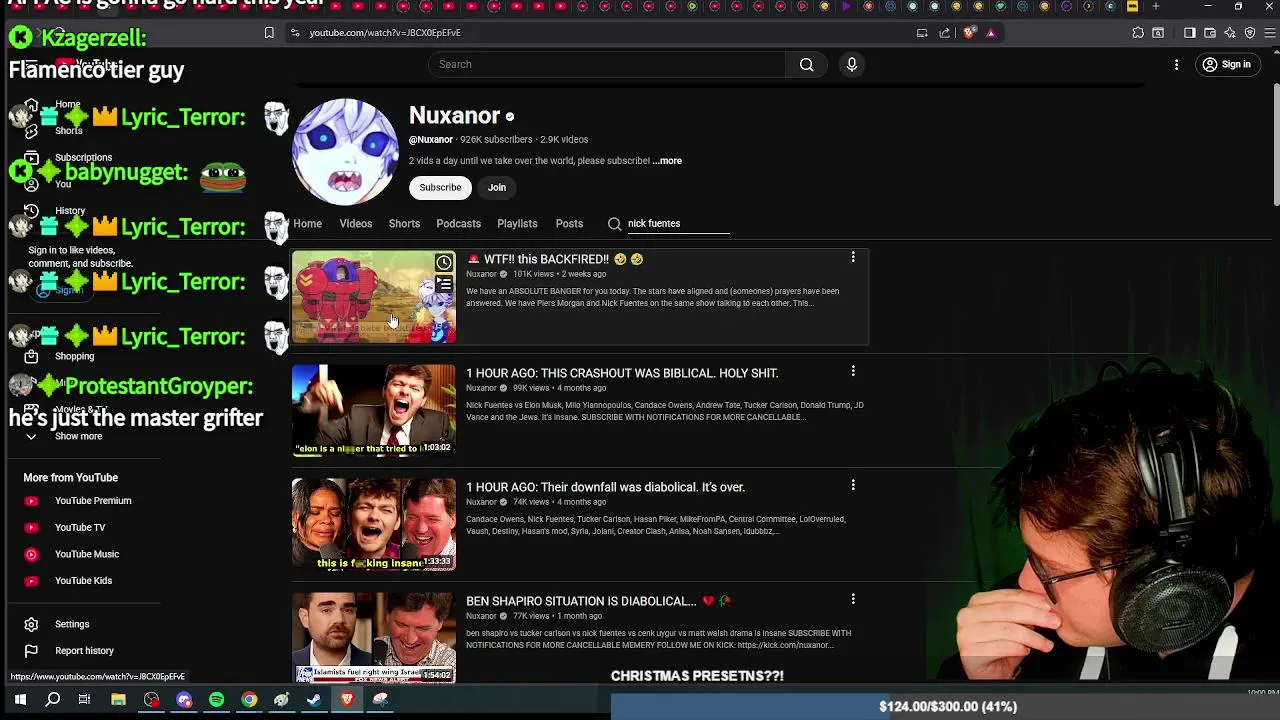The image size is (1280, 720).
Task: Open Brave VPN shield icon
Action: click(x=1250, y=33)
